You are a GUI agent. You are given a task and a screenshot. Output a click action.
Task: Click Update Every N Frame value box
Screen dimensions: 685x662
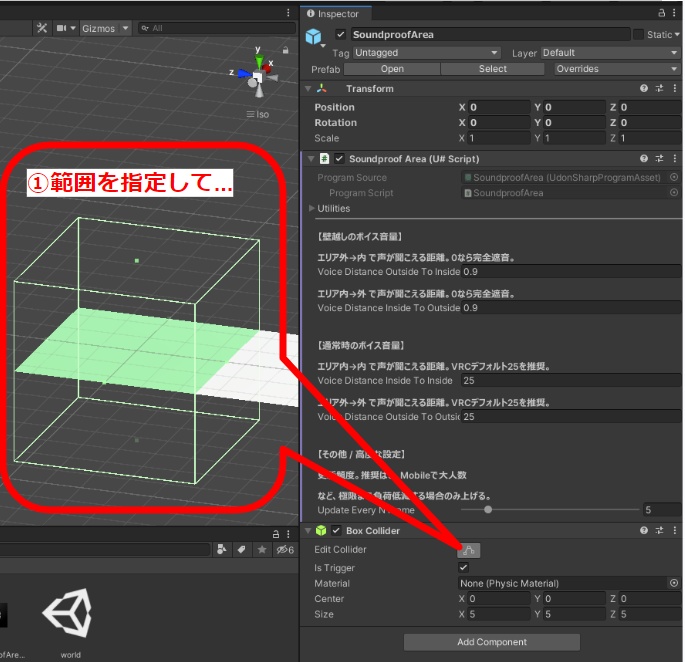[662, 510]
